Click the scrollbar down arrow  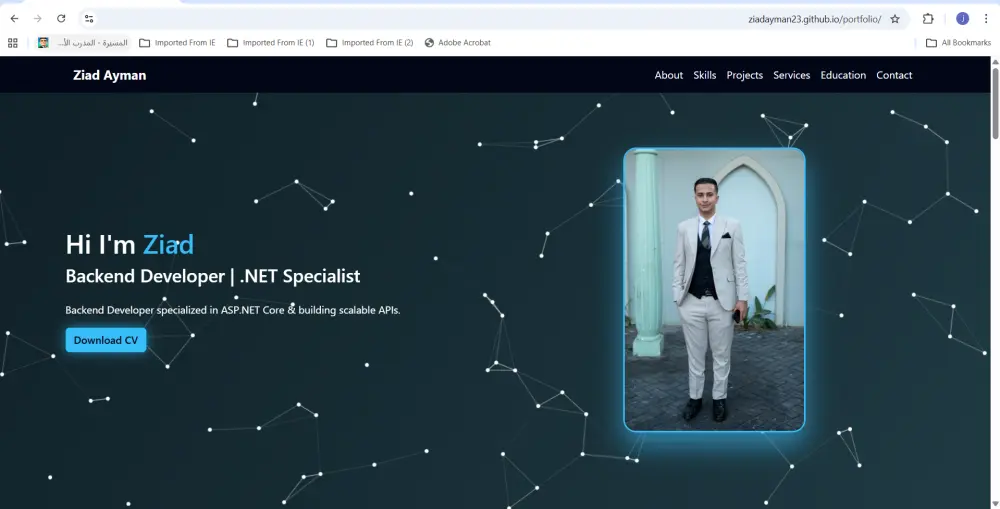tap(995, 504)
